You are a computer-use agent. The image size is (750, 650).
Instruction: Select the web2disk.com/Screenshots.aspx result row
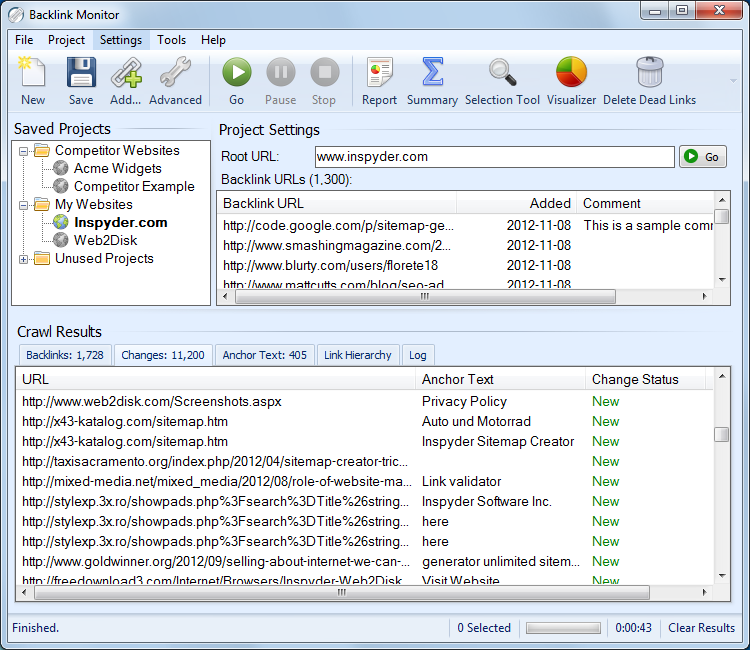(365, 401)
